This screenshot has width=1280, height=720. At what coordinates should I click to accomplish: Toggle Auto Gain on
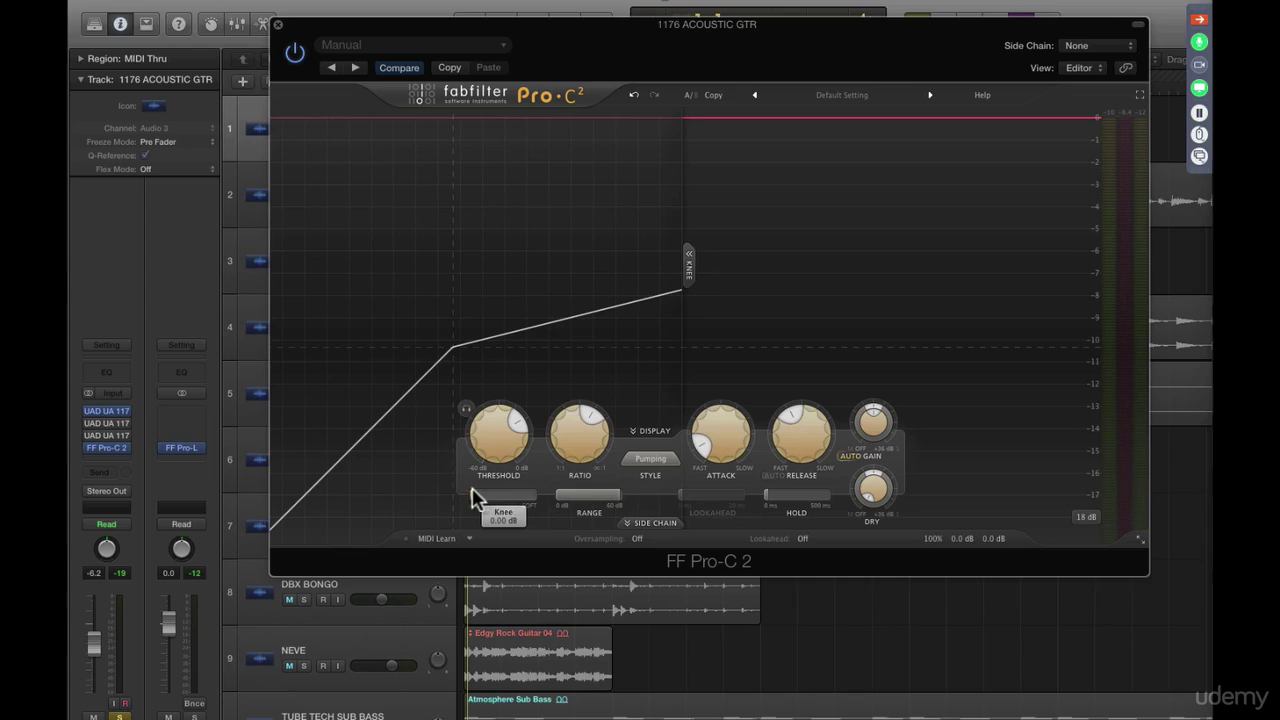pyautogui.click(x=849, y=456)
